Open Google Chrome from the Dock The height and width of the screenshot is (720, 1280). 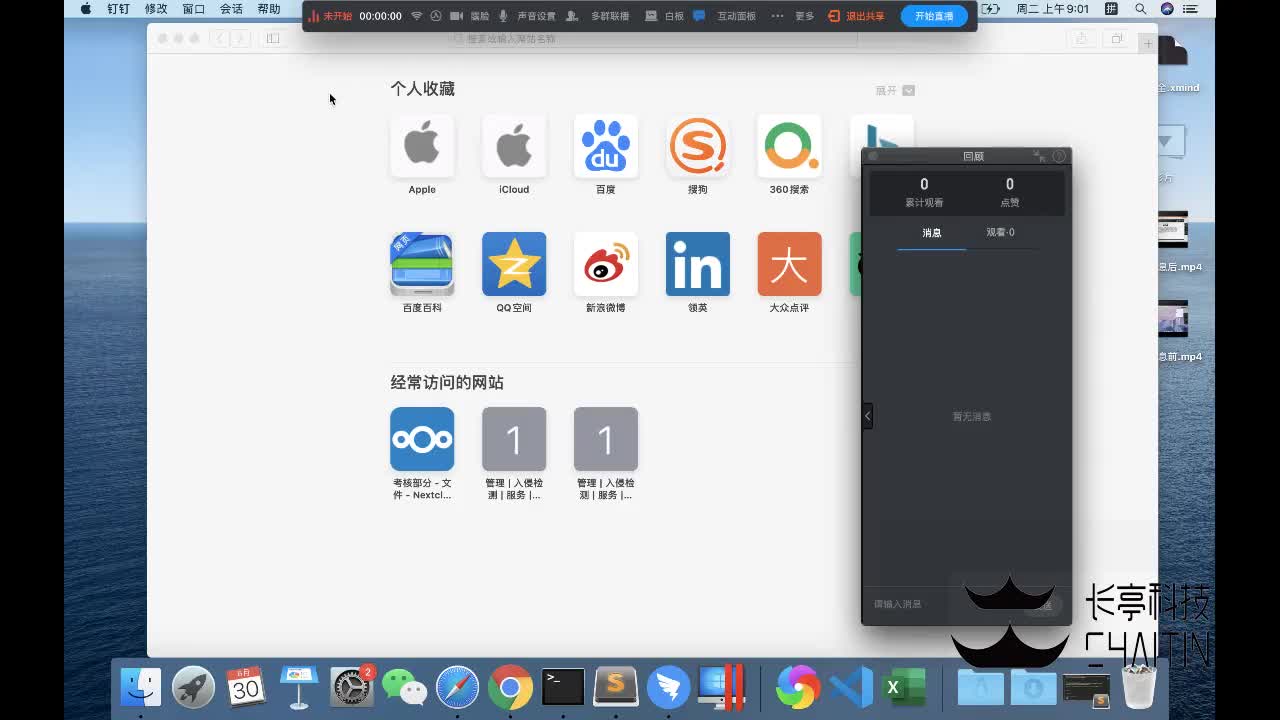tap(510, 687)
